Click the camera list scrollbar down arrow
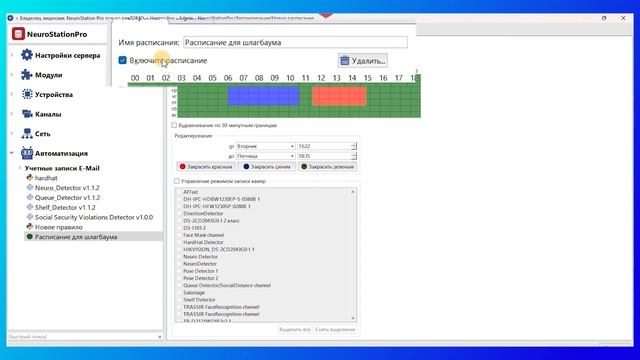 [353, 318]
